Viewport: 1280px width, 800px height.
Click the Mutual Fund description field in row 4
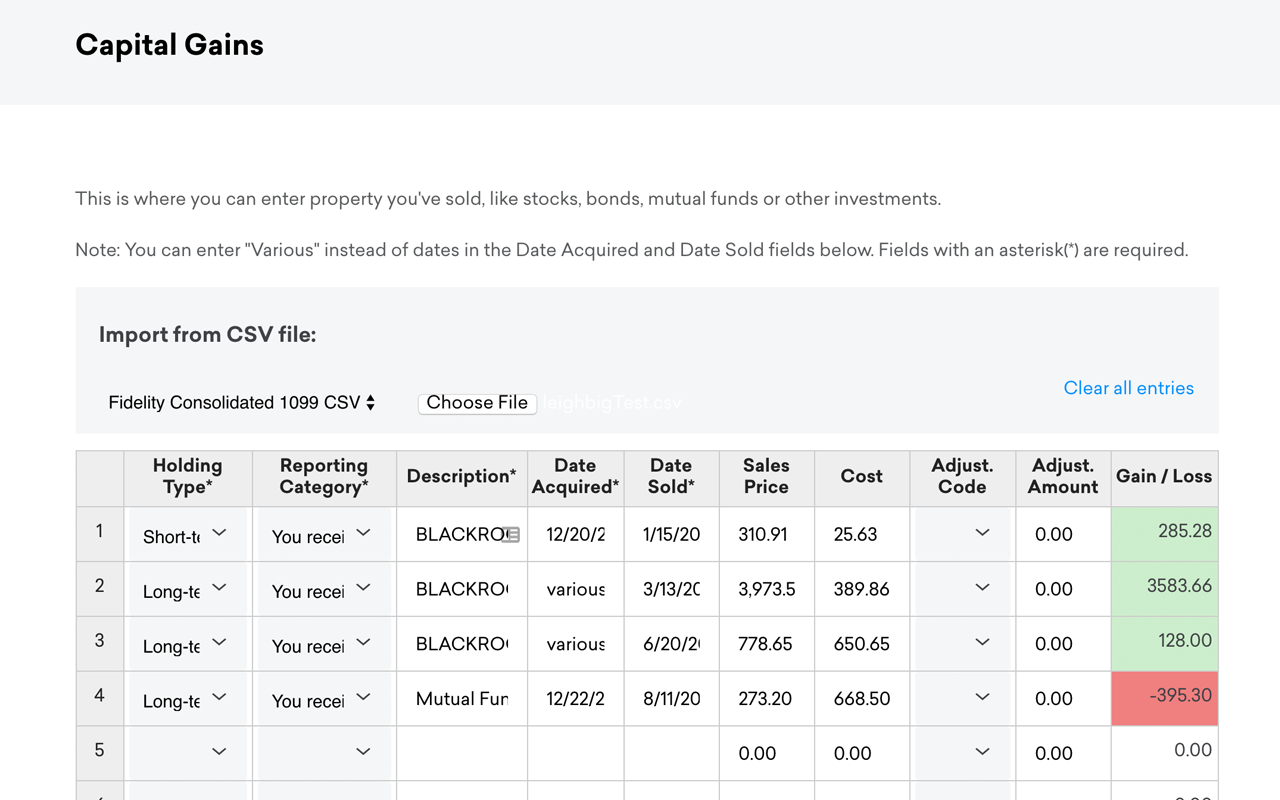(462, 699)
